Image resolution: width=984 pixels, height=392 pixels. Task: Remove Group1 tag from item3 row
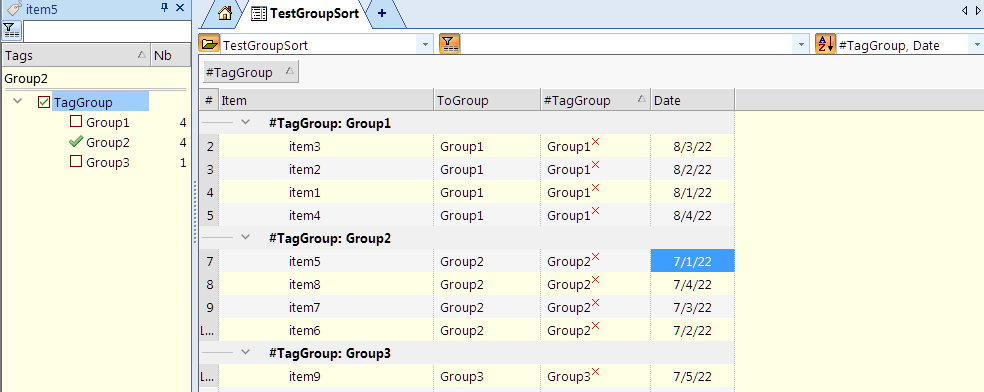coord(596,142)
